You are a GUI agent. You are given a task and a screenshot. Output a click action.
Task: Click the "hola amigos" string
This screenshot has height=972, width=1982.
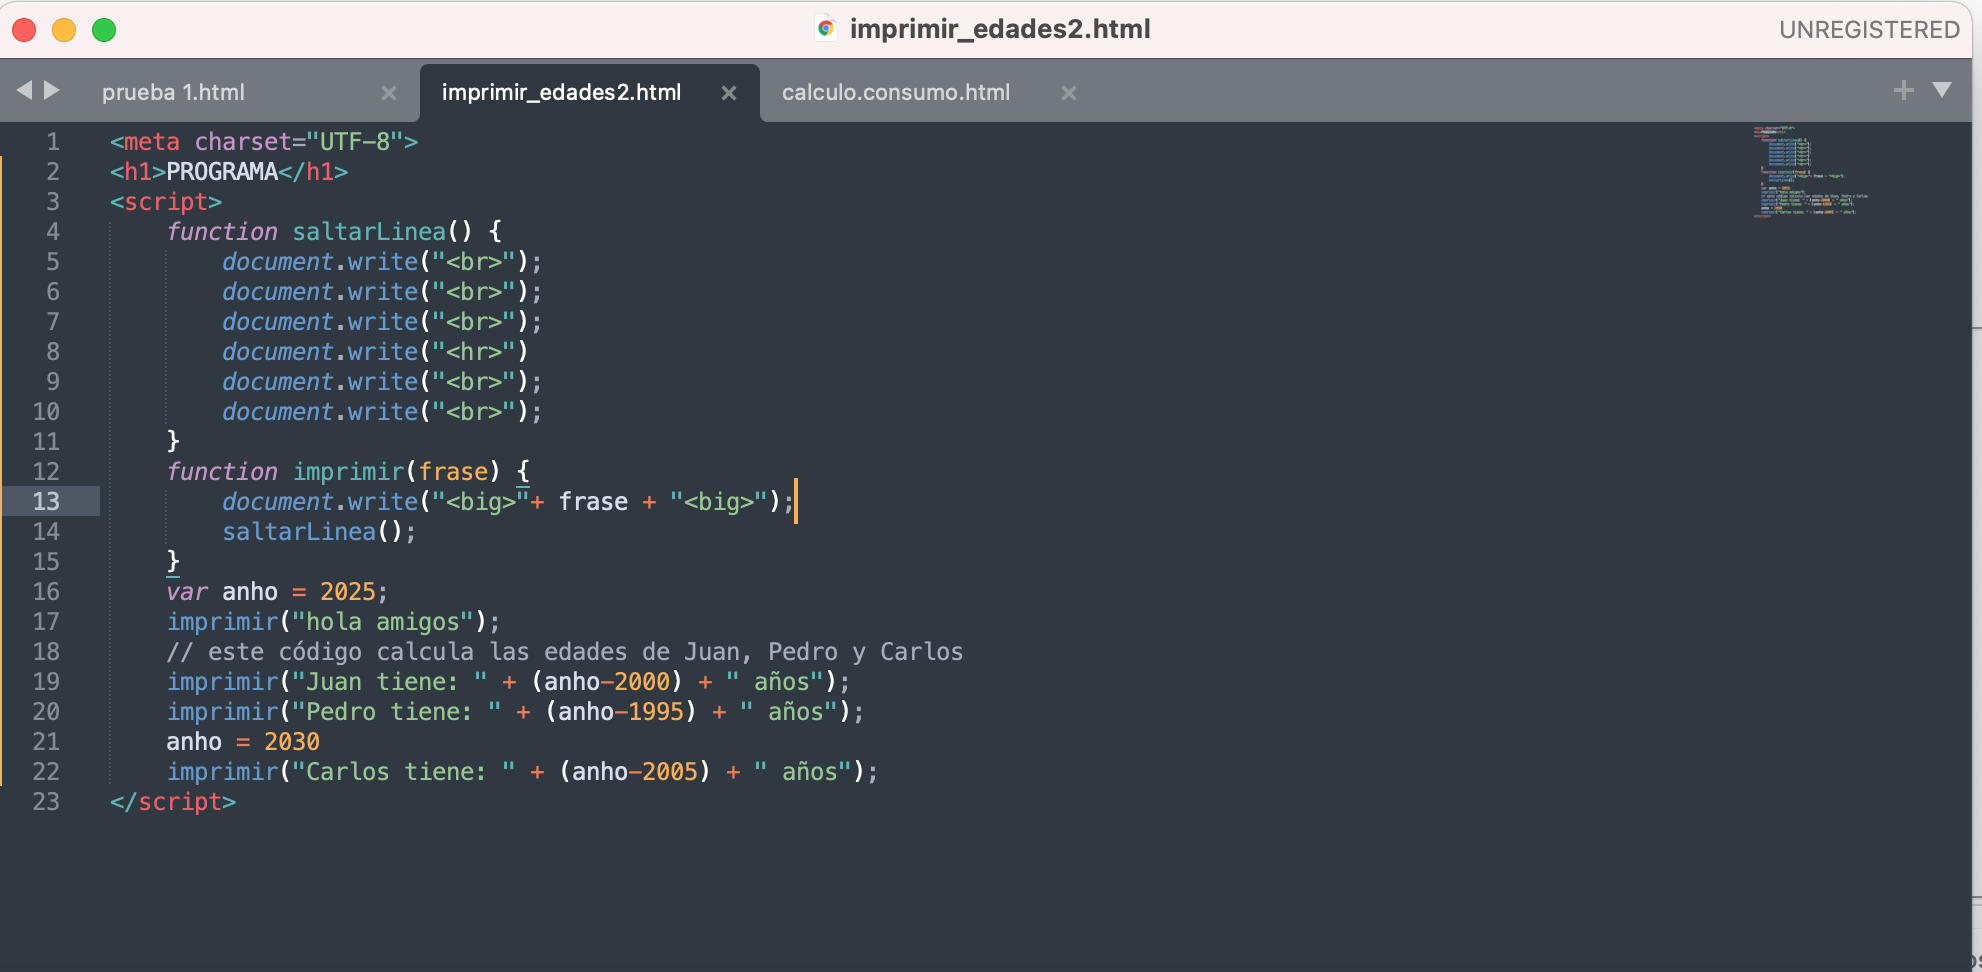(x=383, y=621)
